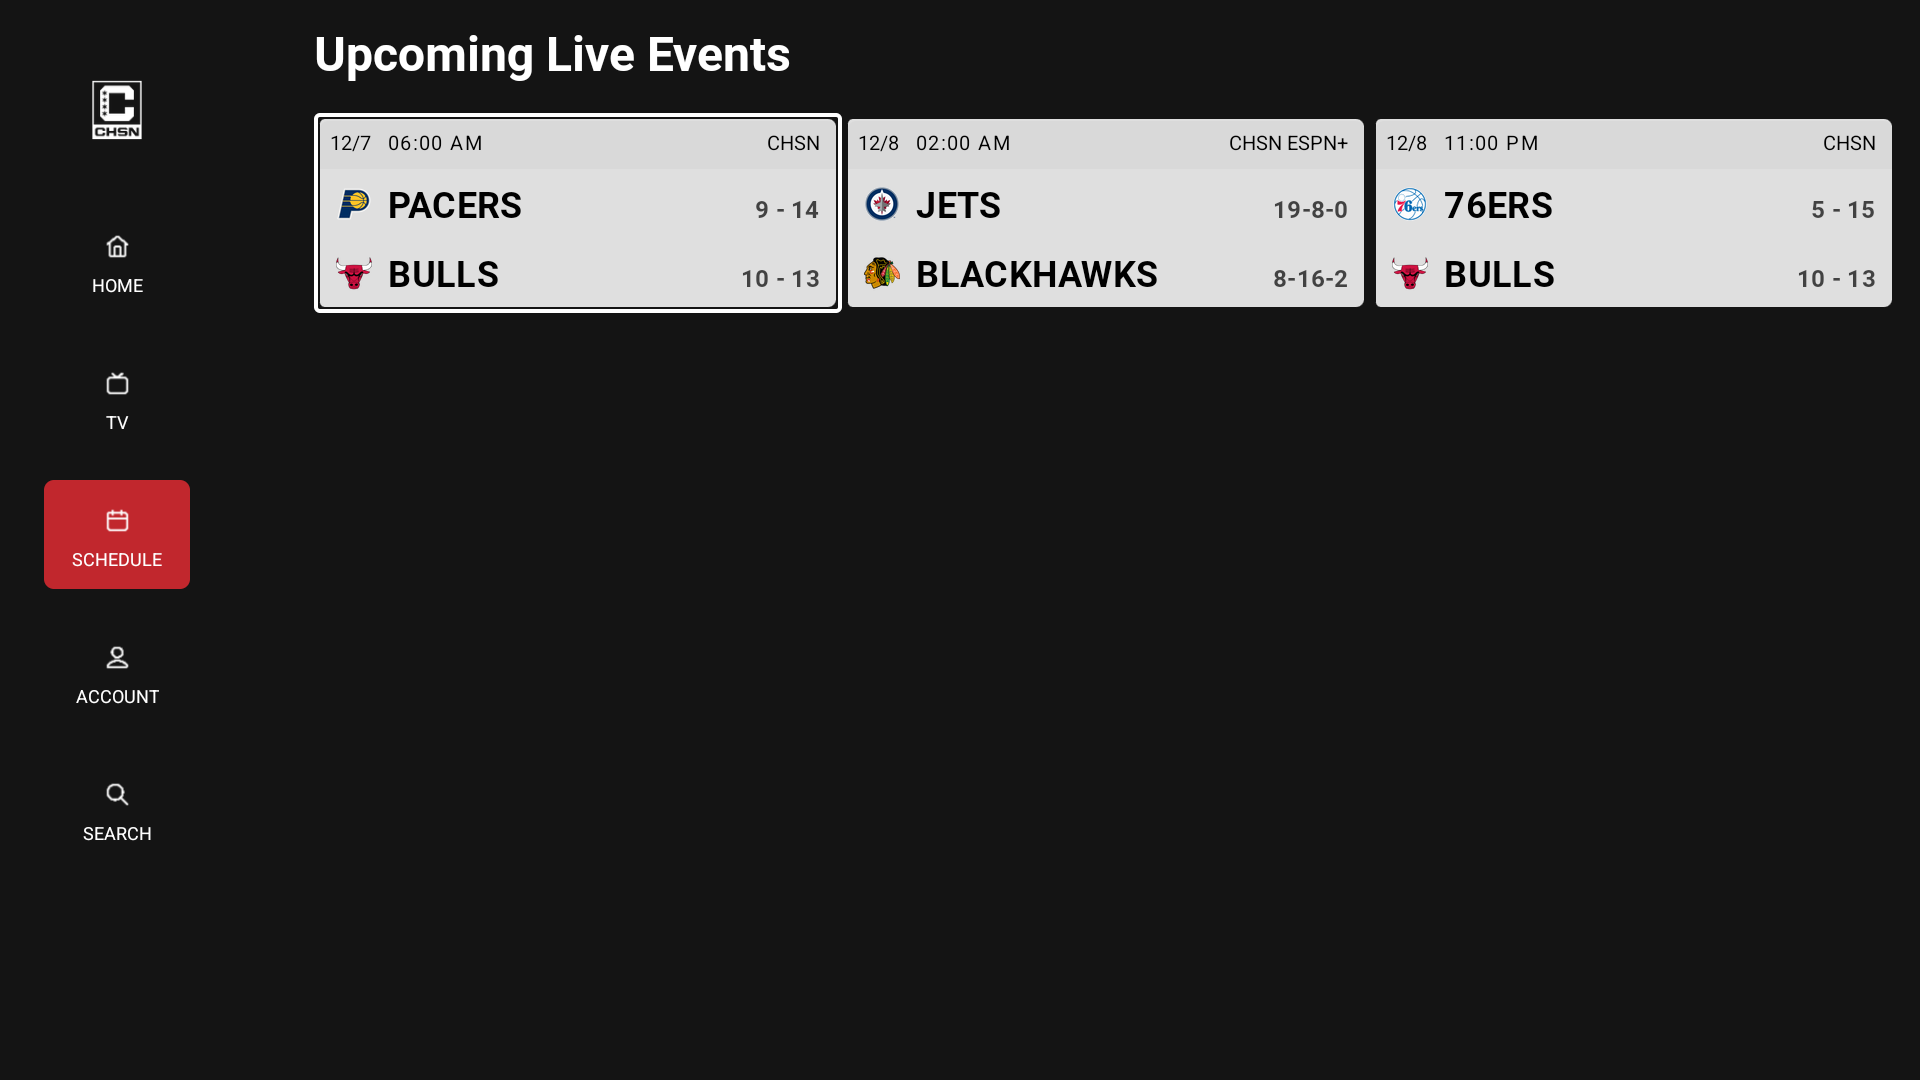Click the BLACKHAWKS team name
Viewport: 1920px width, 1080px height.
tap(1036, 275)
